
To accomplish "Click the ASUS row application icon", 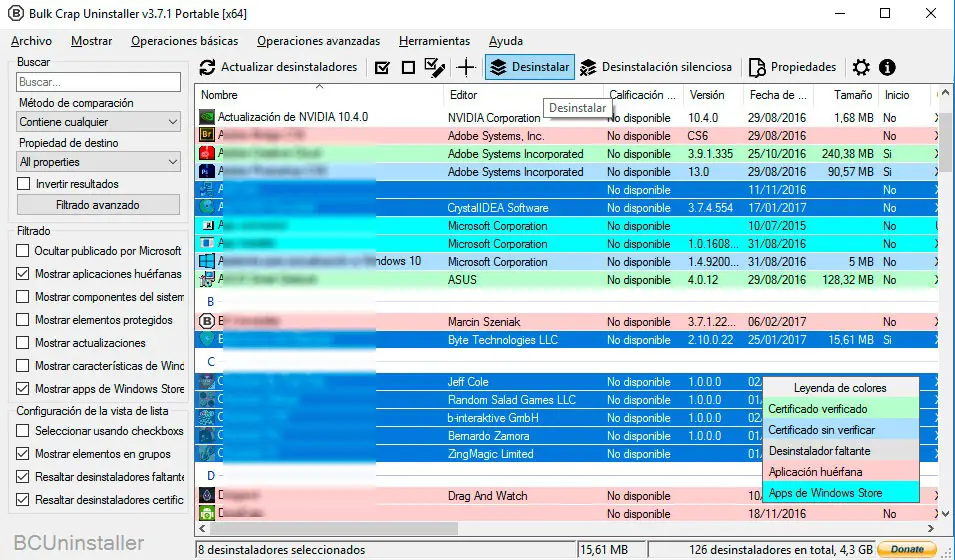I will click(x=207, y=280).
